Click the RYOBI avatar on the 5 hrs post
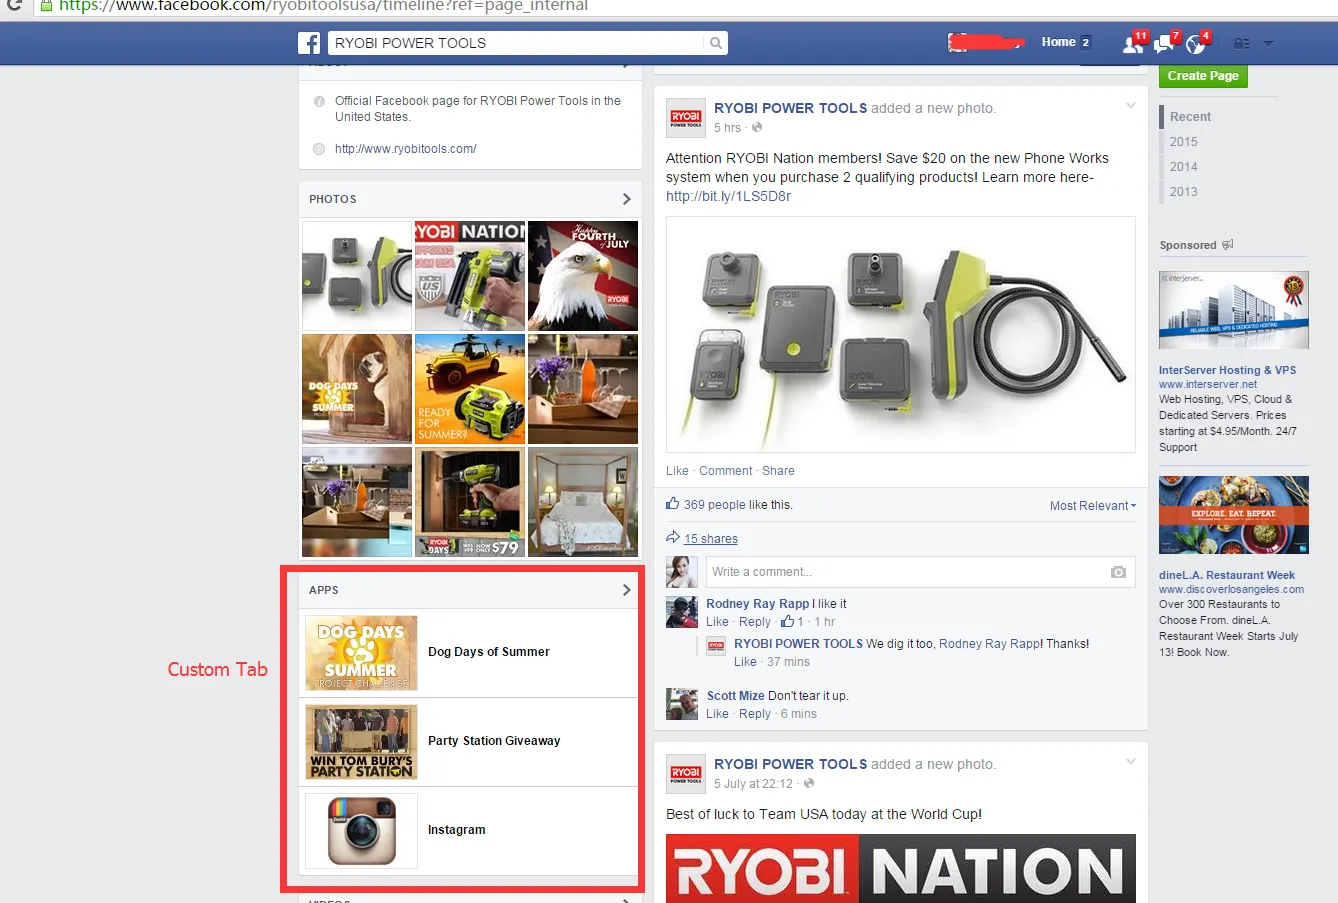This screenshot has height=903, width=1338. [x=686, y=118]
